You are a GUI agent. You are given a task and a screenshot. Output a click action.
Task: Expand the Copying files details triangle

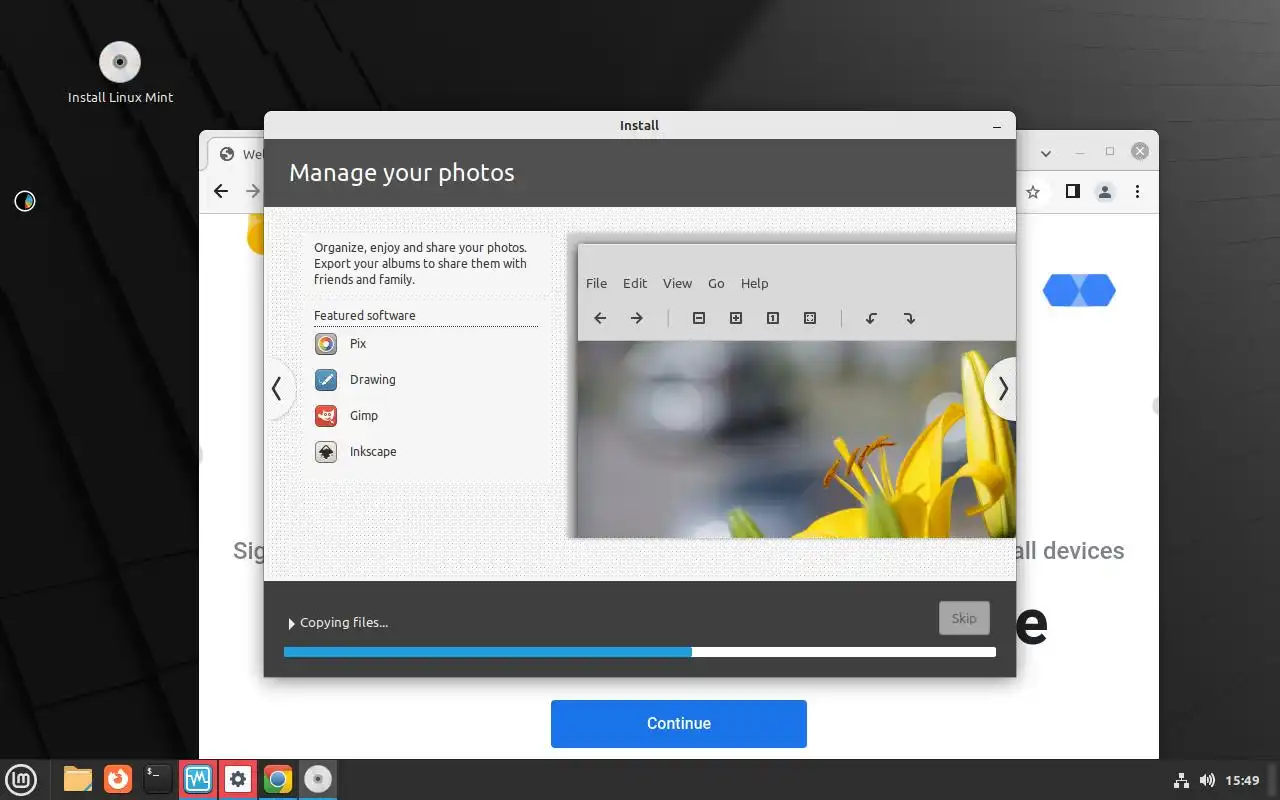click(x=291, y=623)
